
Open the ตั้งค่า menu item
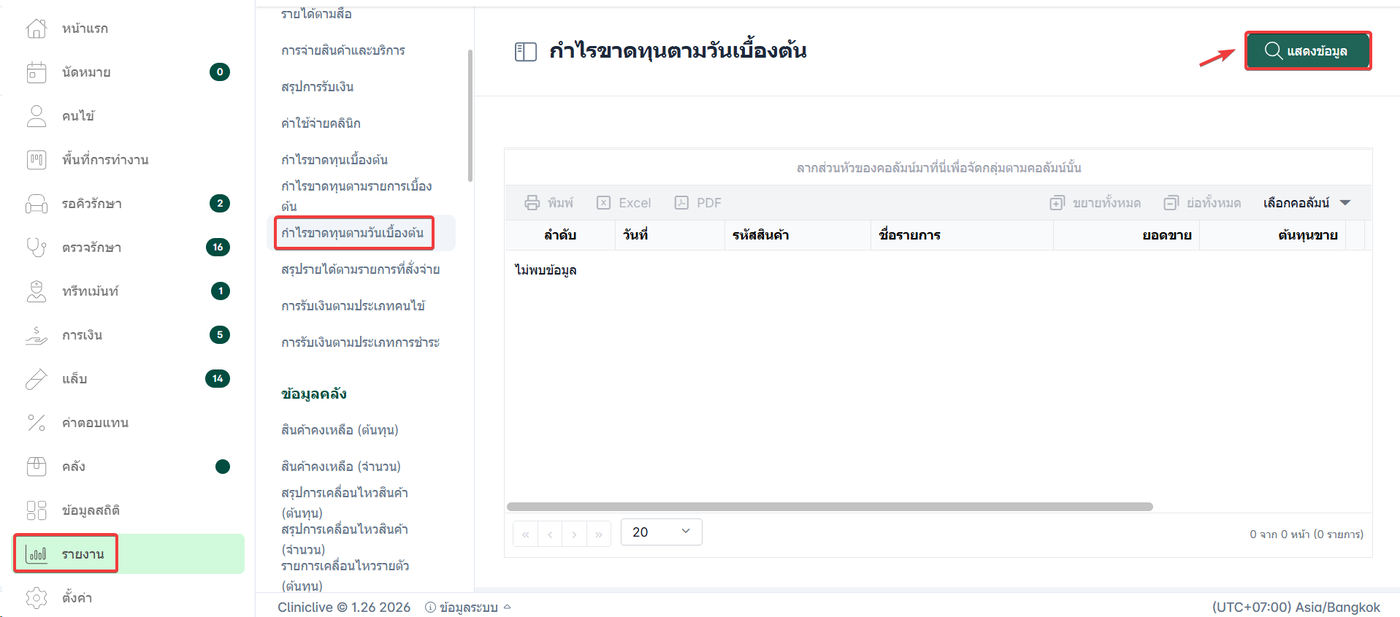pyautogui.click(x=129, y=598)
